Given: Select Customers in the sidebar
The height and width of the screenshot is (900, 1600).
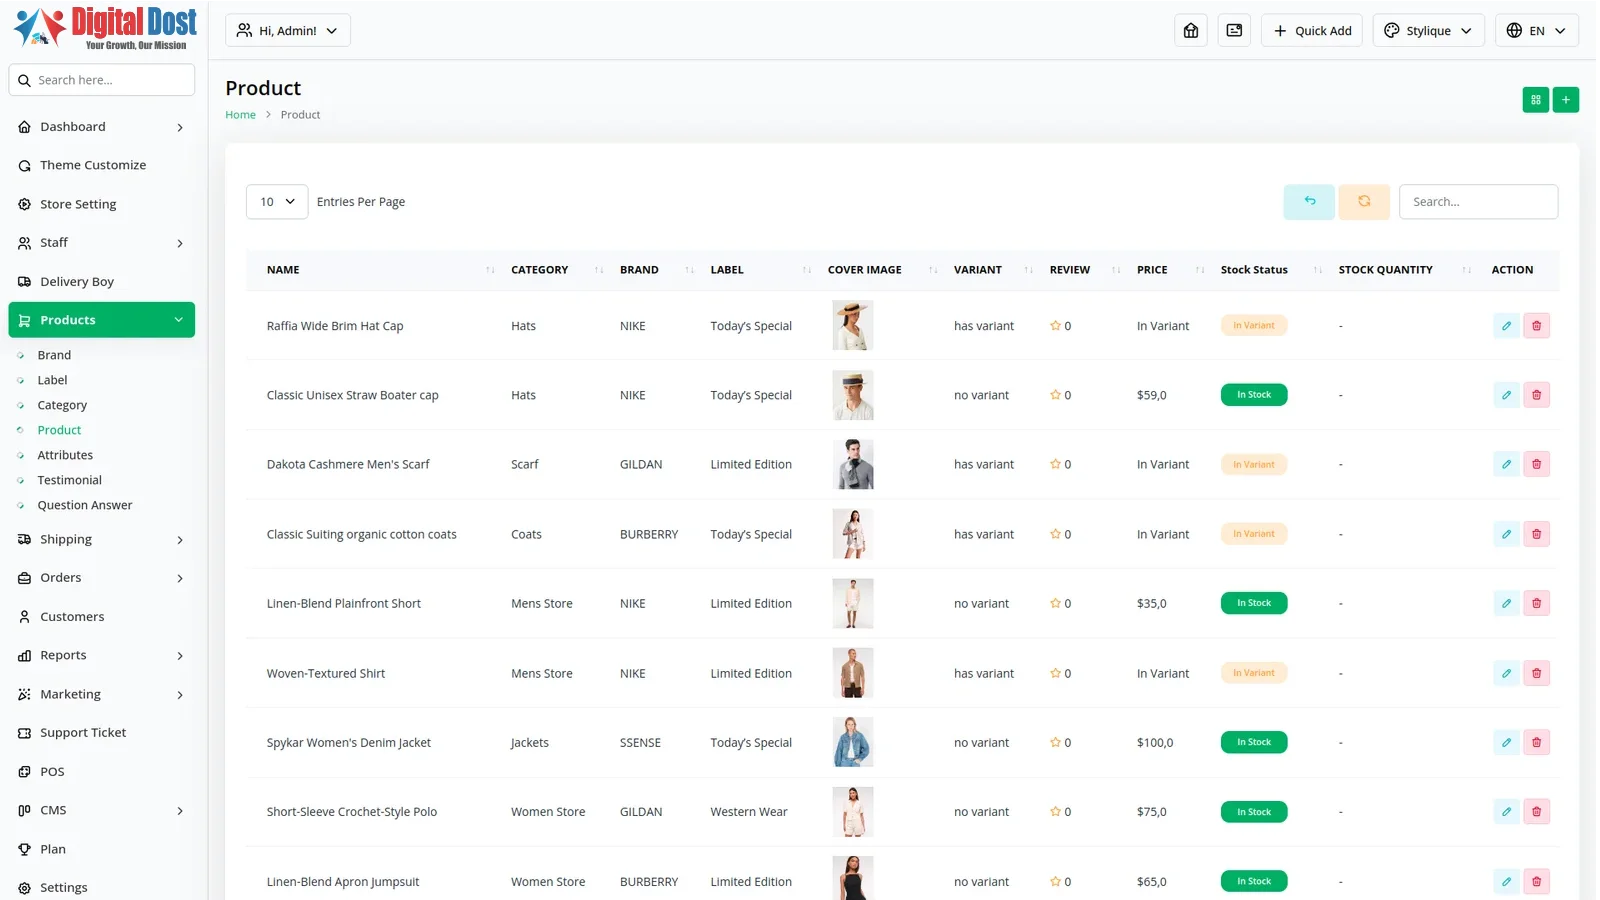Looking at the screenshot, I should point(72,617).
